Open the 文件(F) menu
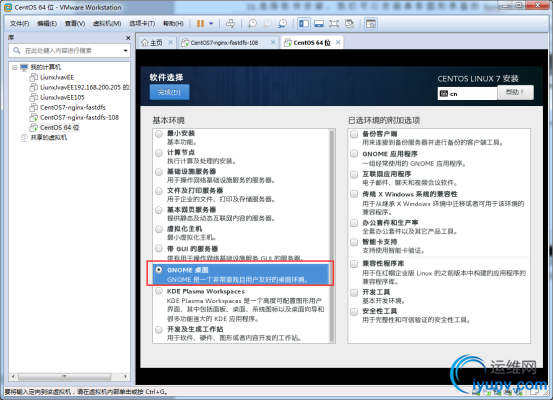Screen dimensions: 553x401 pos(19,24)
